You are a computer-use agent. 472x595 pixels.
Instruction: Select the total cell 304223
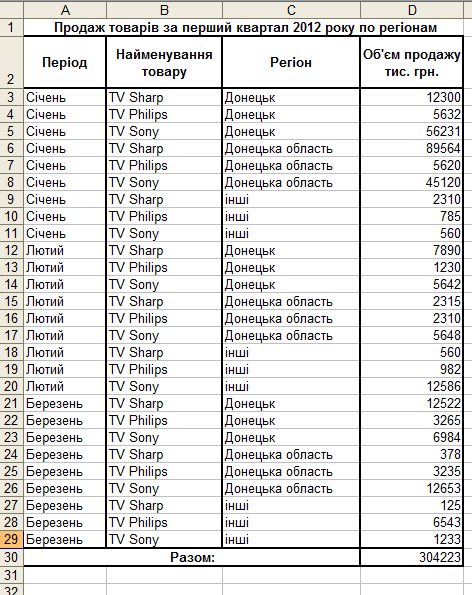(x=412, y=557)
